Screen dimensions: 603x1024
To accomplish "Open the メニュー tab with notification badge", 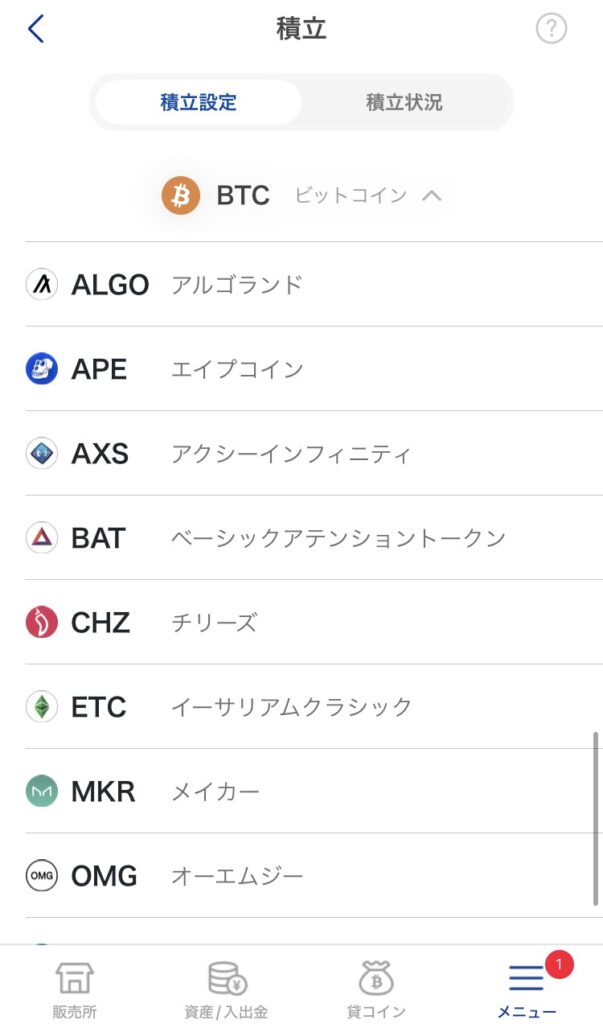I will [527, 989].
